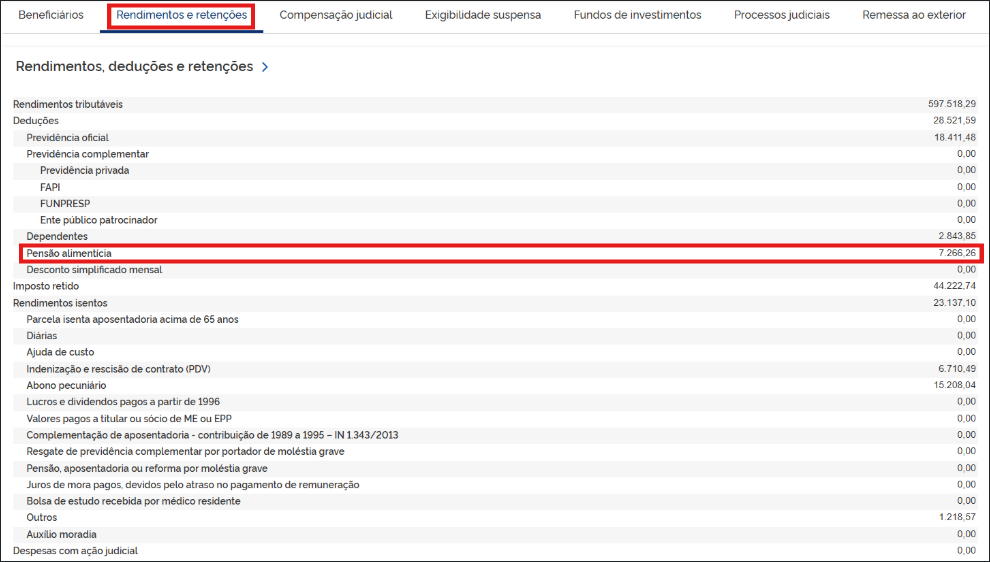
Task: Open the Compensação judicial tab
Action: (336, 15)
